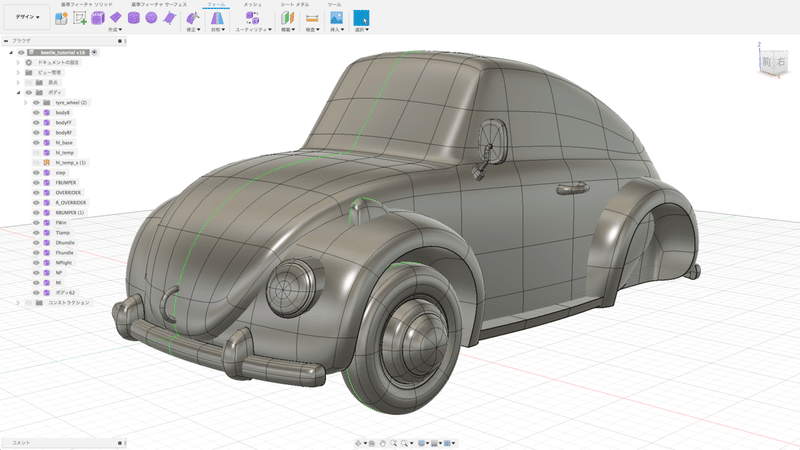Switch to the メッシュ tab
This screenshot has width=800, height=450.
pos(252,5)
